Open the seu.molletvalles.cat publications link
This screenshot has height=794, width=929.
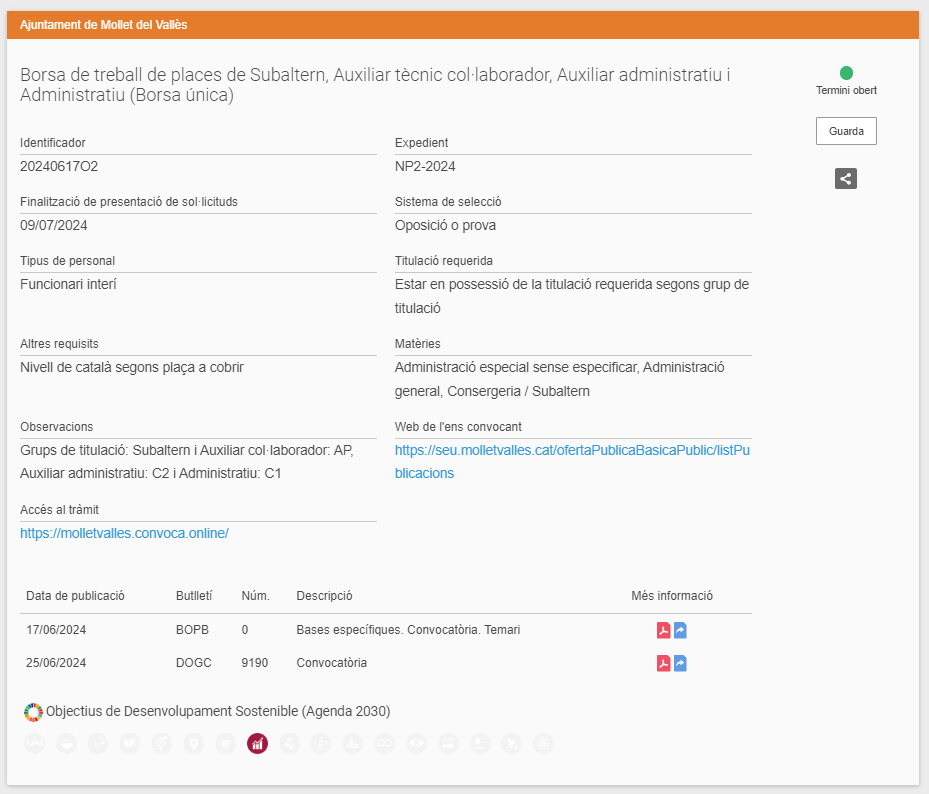tap(572, 462)
